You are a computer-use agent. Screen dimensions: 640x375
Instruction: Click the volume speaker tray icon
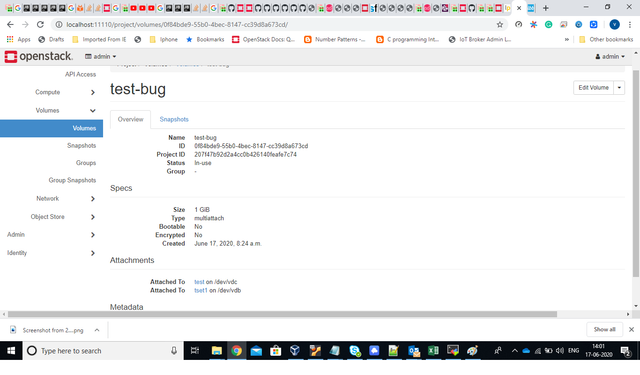560,351
